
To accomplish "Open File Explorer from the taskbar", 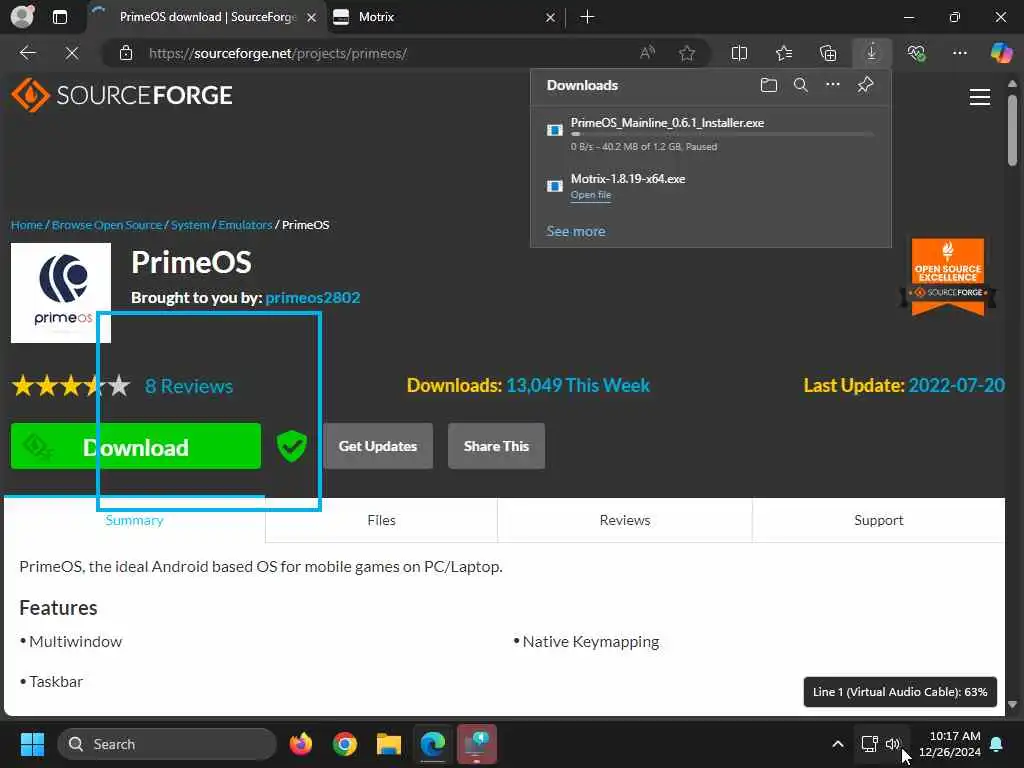I will (x=389, y=744).
